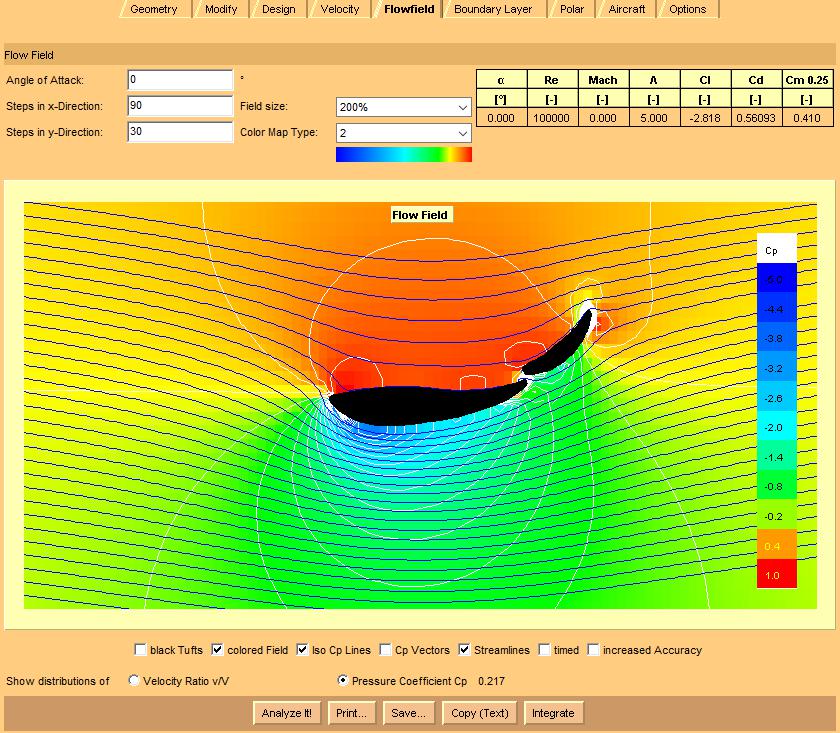
Task: Go to the Design tab
Action: click(x=279, y=9)
